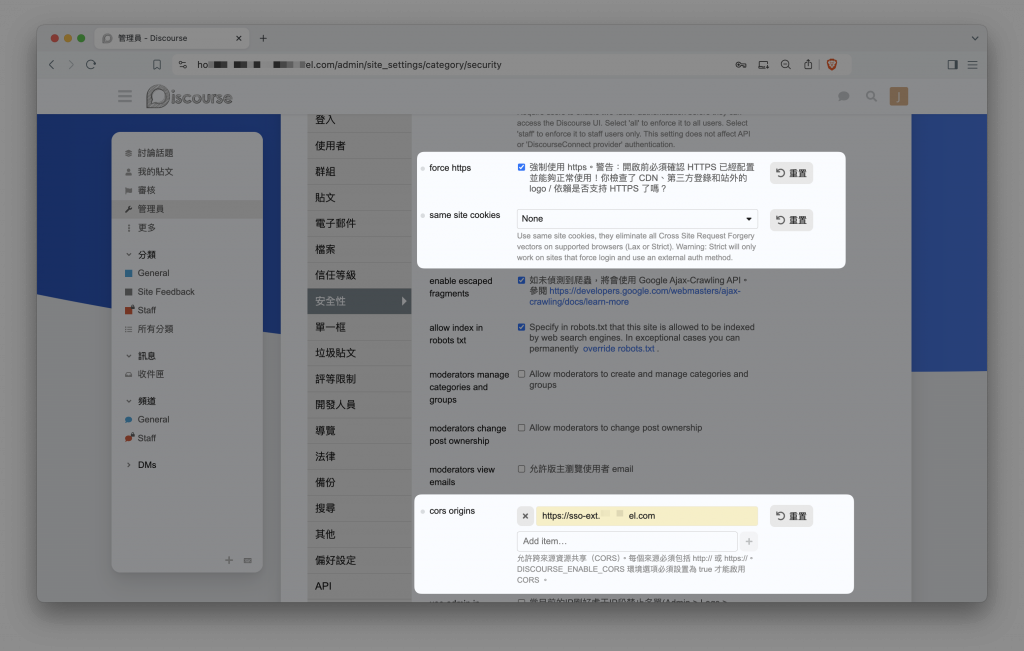Toggle enable escaped fragments checkbox

coord(521,280)
